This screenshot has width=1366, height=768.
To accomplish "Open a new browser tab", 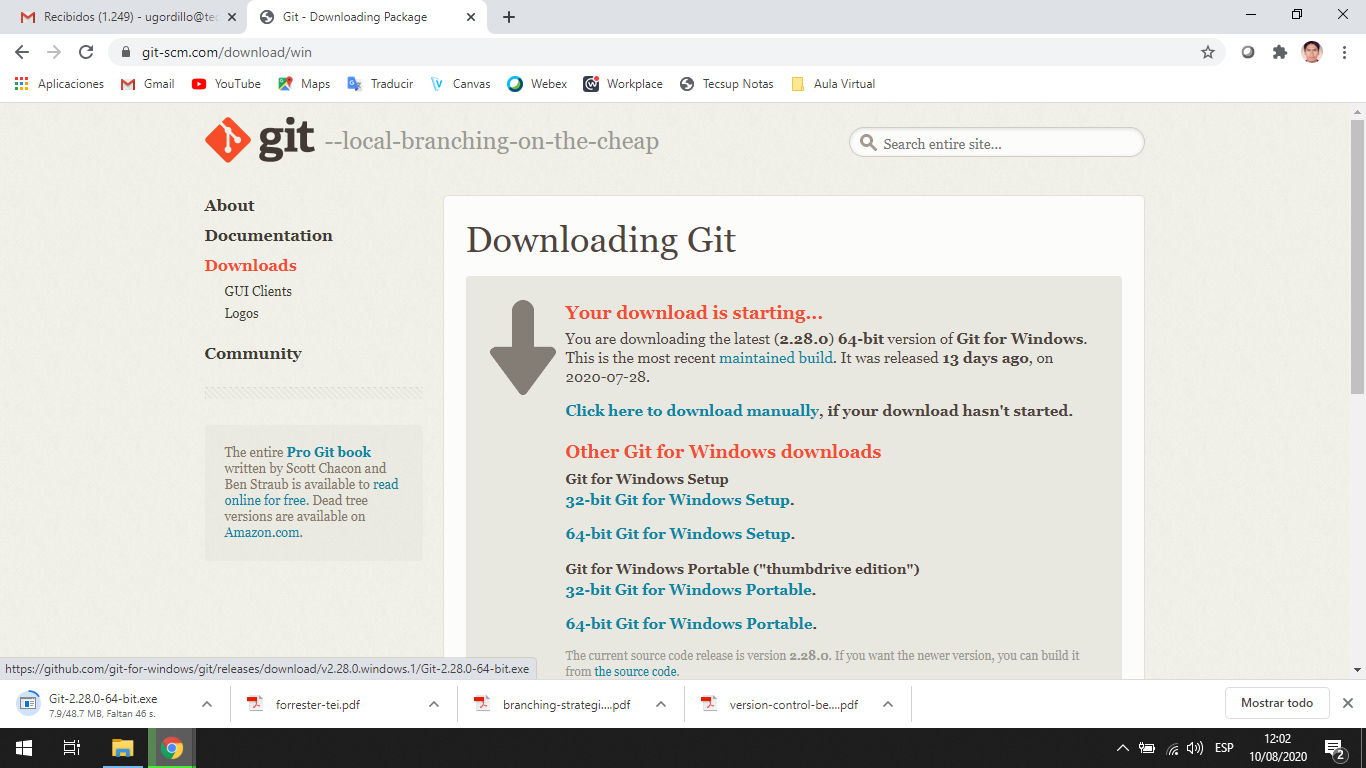I will (509, 17).
